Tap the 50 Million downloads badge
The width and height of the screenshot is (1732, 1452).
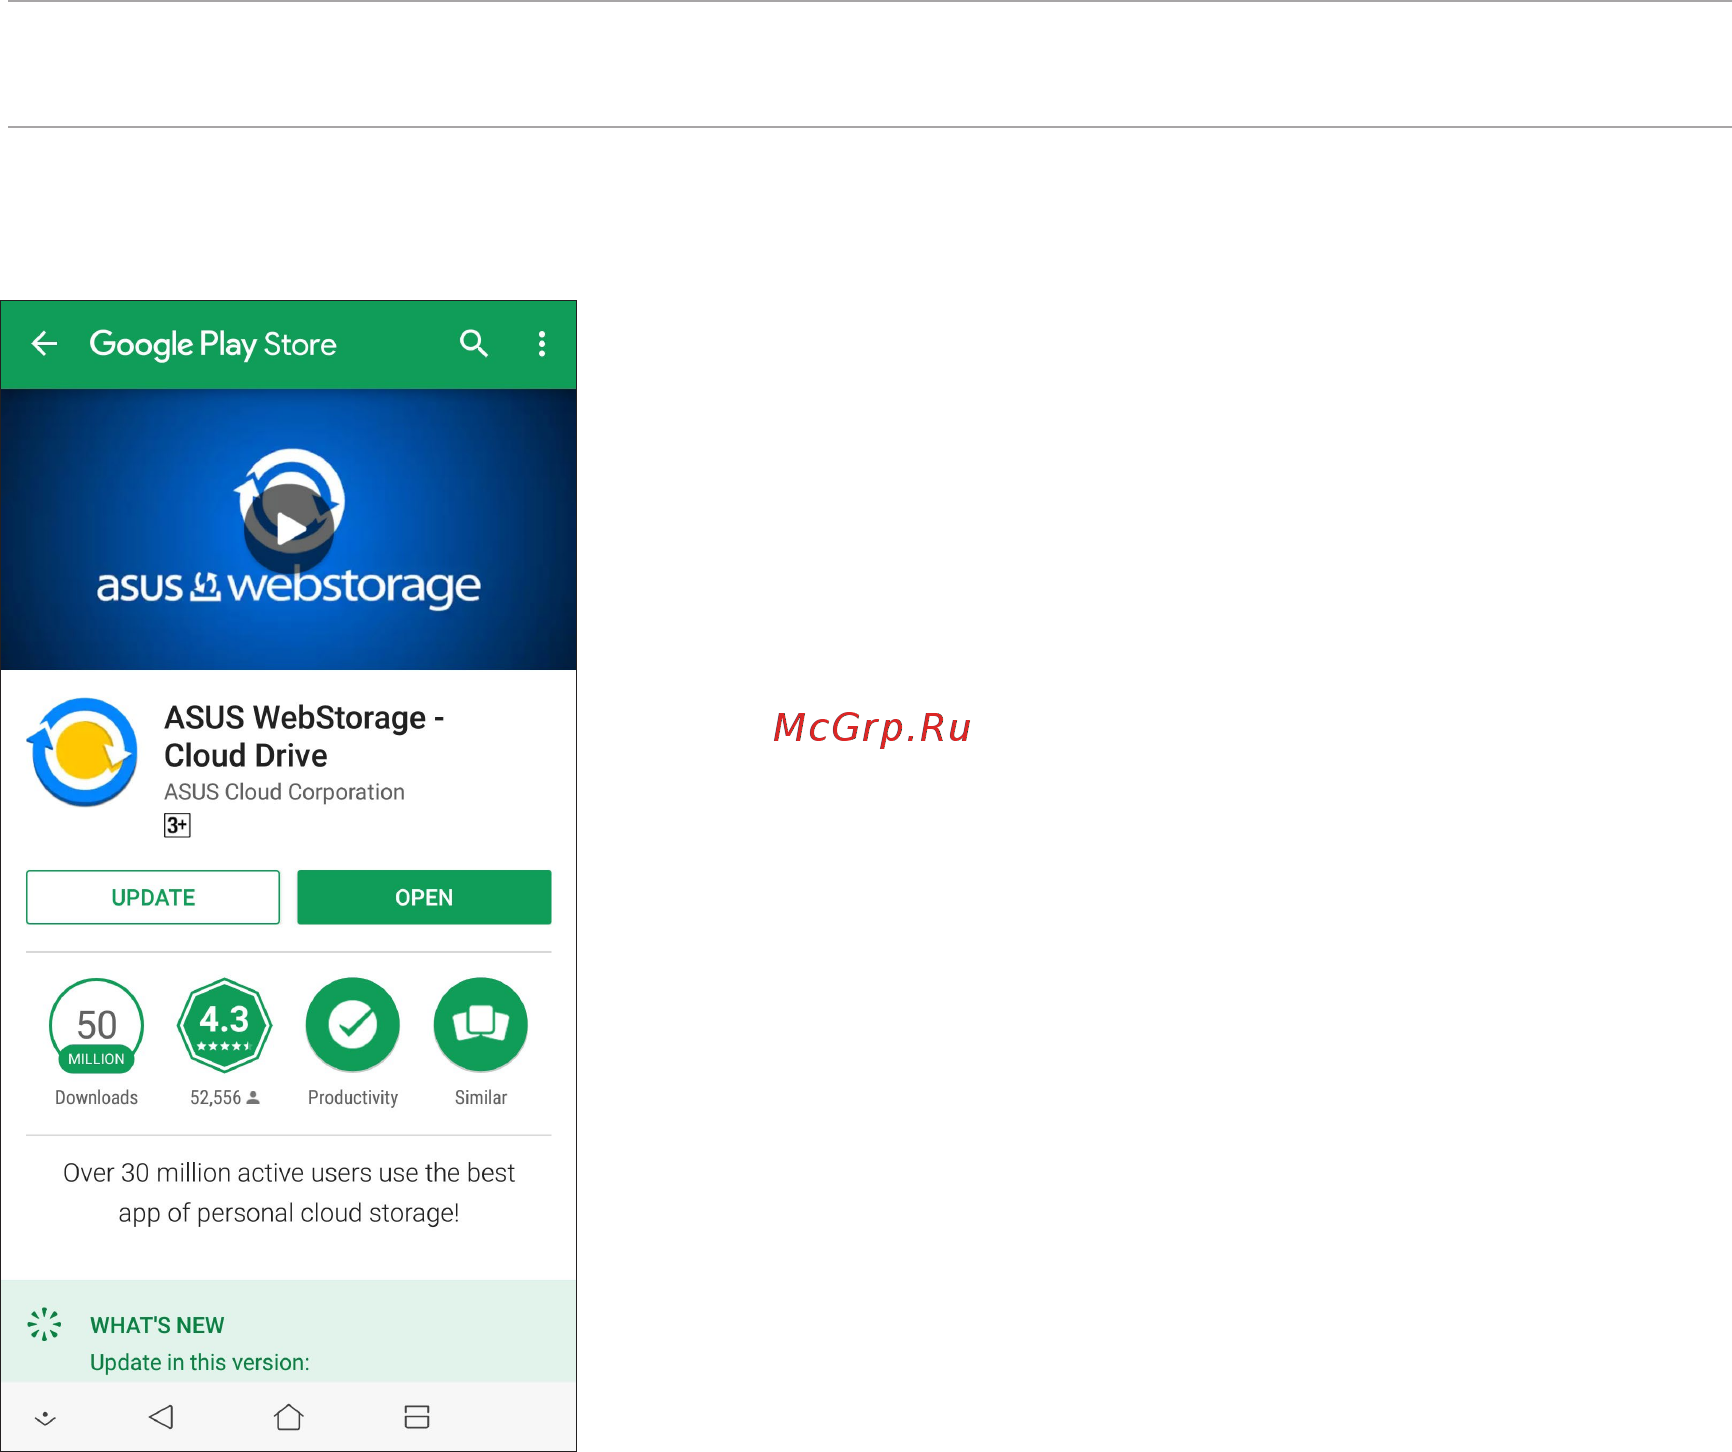[97, 1025]
